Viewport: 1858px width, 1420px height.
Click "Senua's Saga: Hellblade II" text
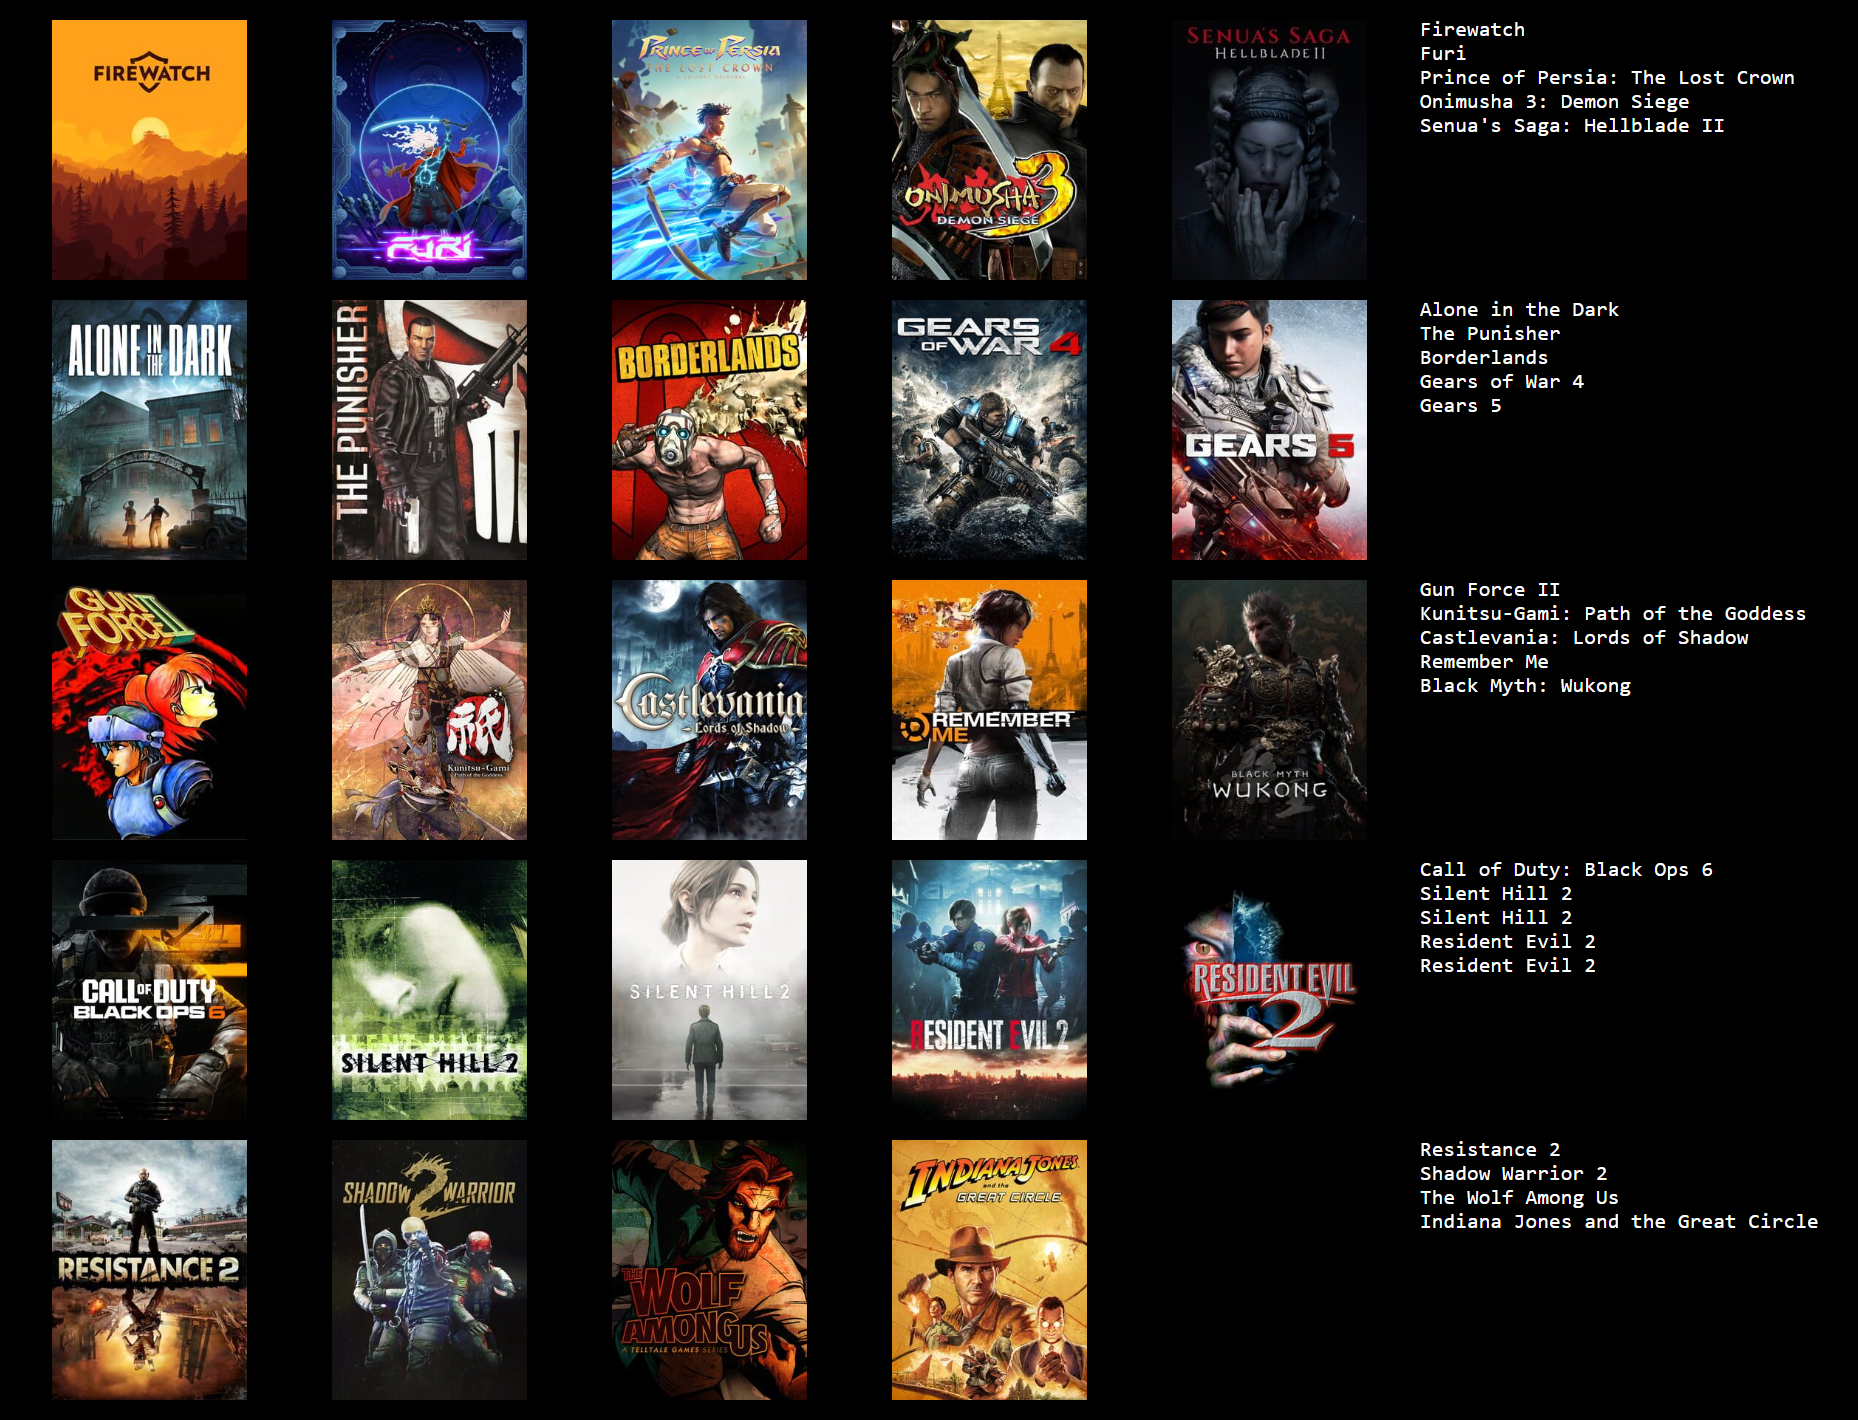[1572, 126]
